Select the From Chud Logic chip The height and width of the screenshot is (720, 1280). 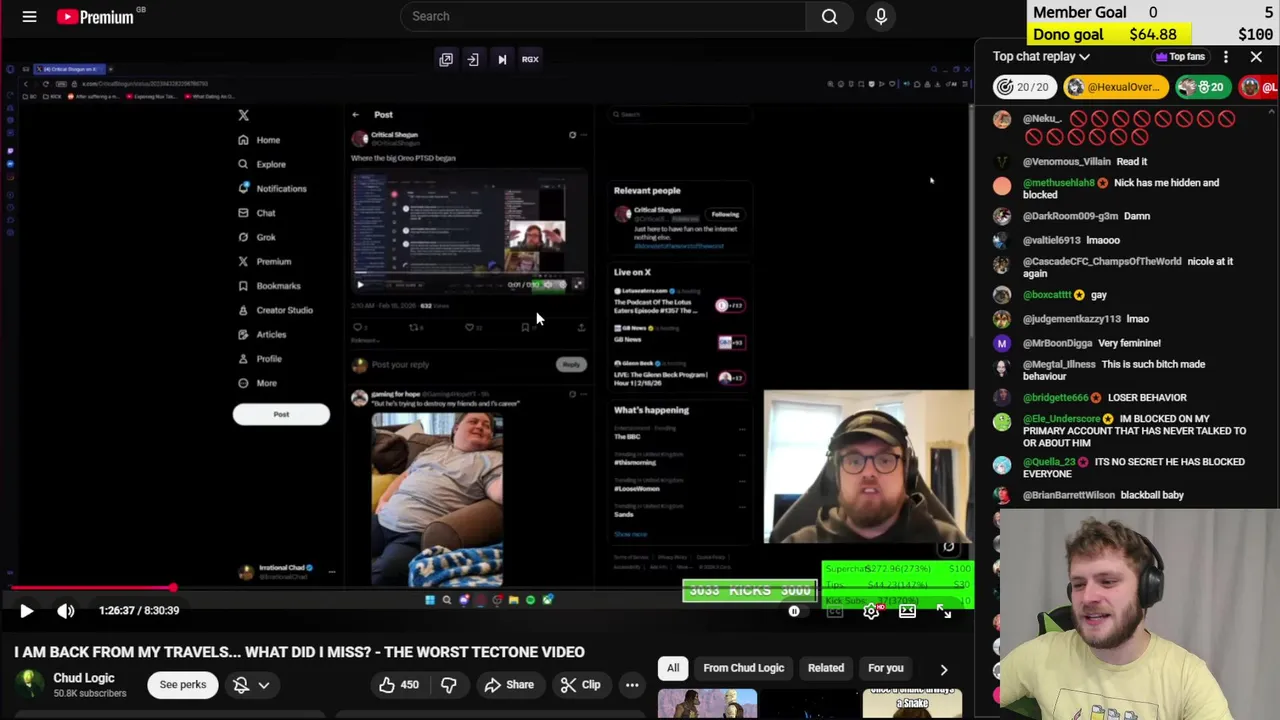point(743,668)
